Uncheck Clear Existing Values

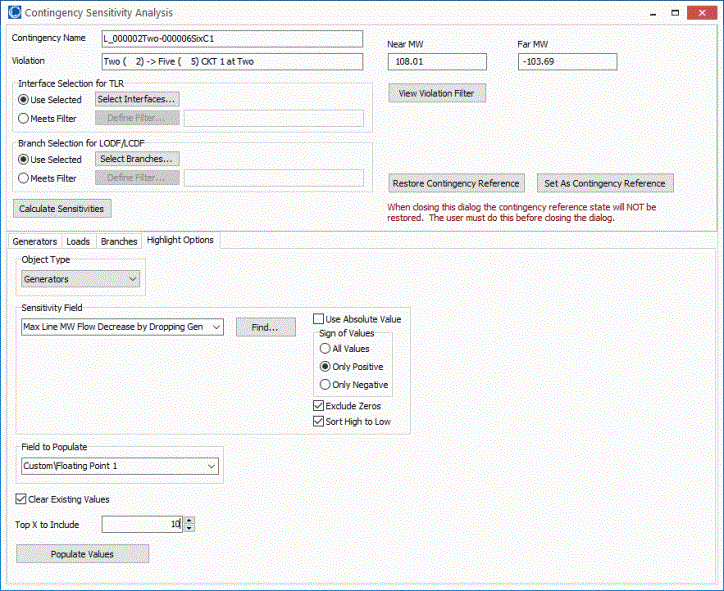click(22, 499)
